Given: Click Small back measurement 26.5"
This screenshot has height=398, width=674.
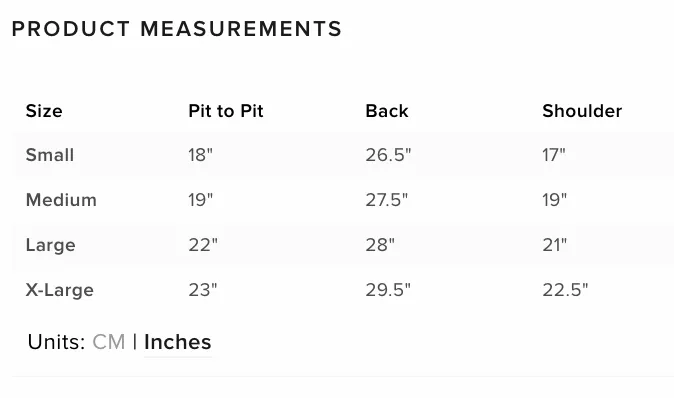Looking at the screenshot, I should (x=388, y=155).
